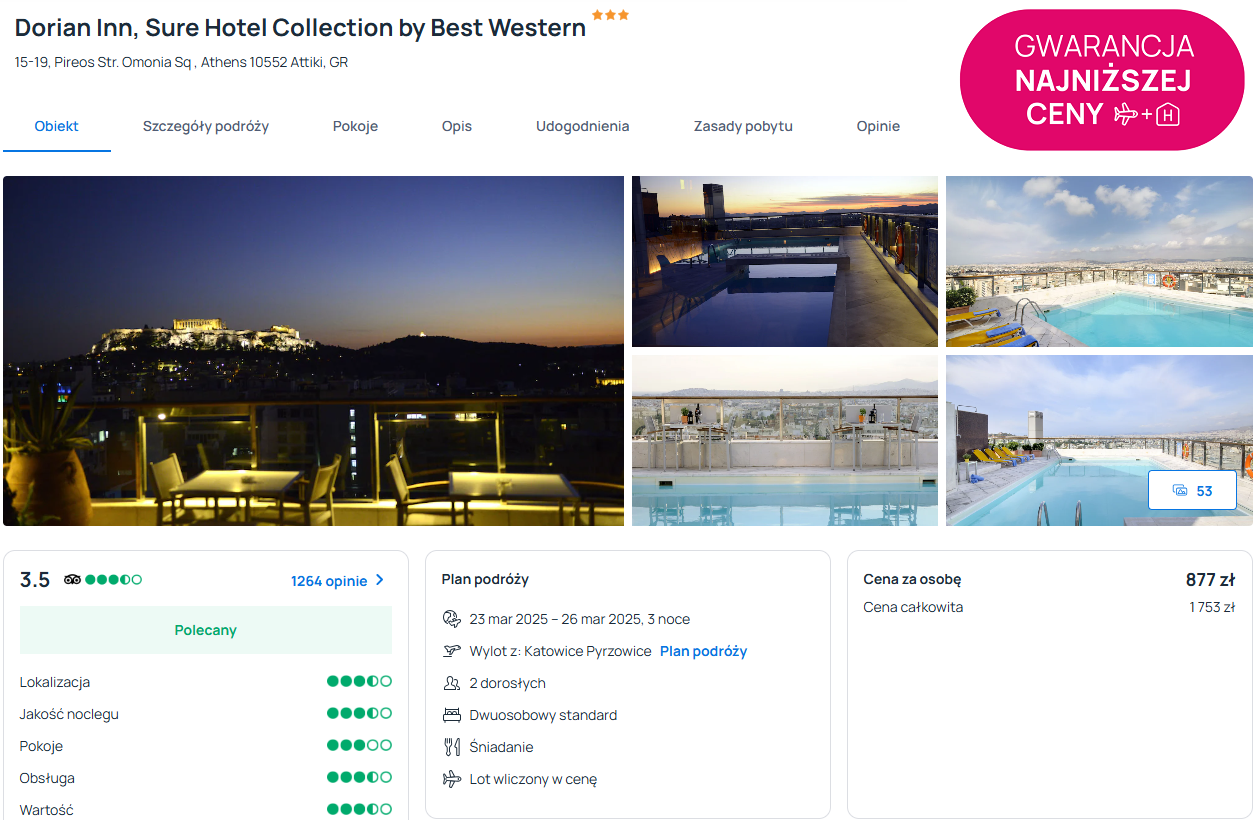The width and height of the screenshot is (1255, 820).
Task: Go to the Zasady pobytu tab
Action: pyautogui.click(x=743, y=127)
